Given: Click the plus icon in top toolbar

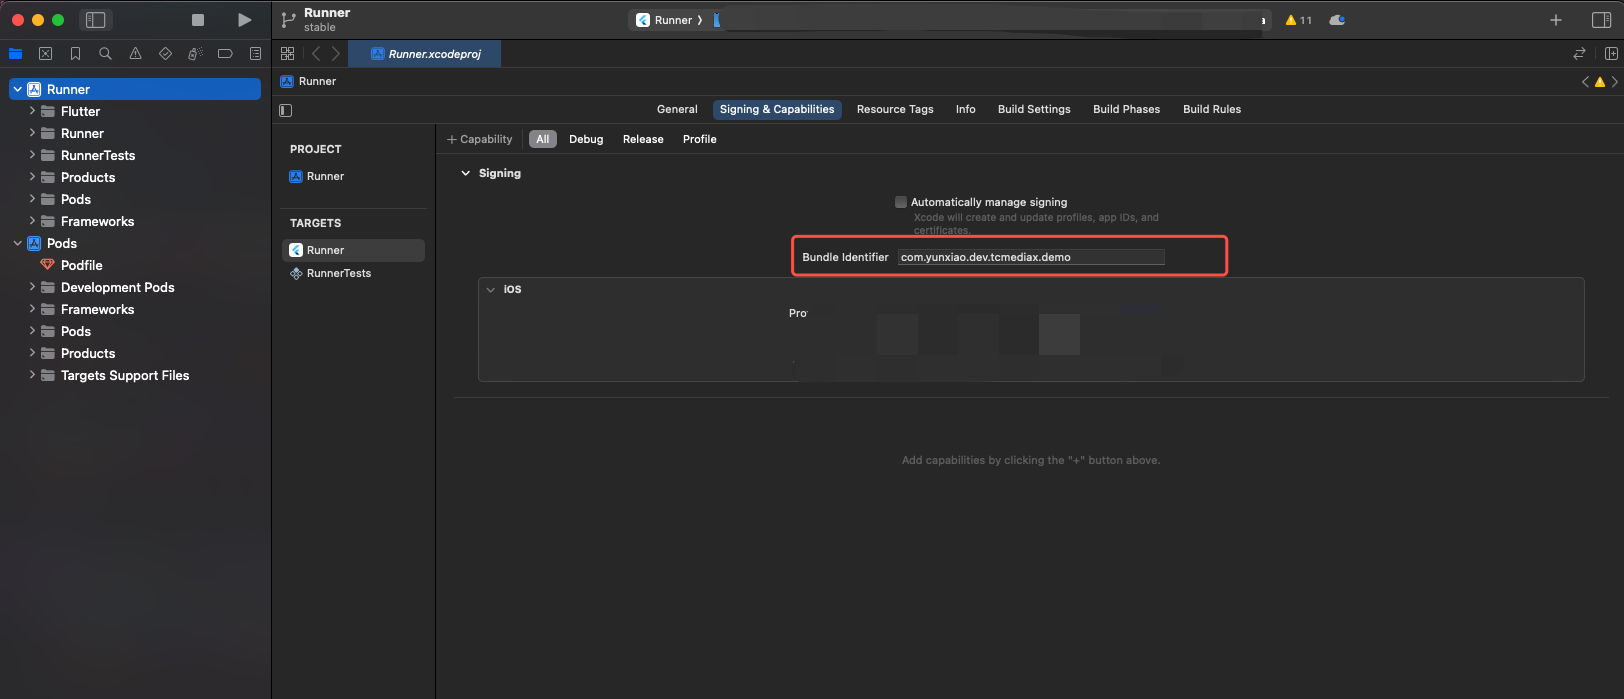Looking at the screenshot, I should (1556, 20).
